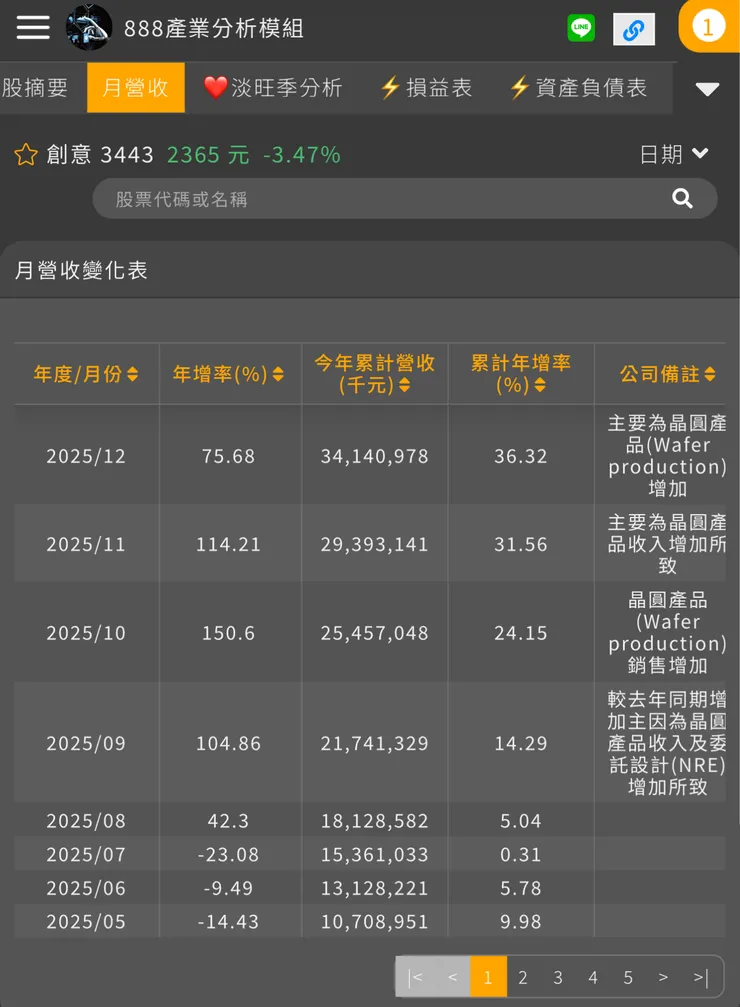Click cumulative revenue 34,140,978
The image size is (740, 1007).
pyautogui.click(x=374, y=456)
